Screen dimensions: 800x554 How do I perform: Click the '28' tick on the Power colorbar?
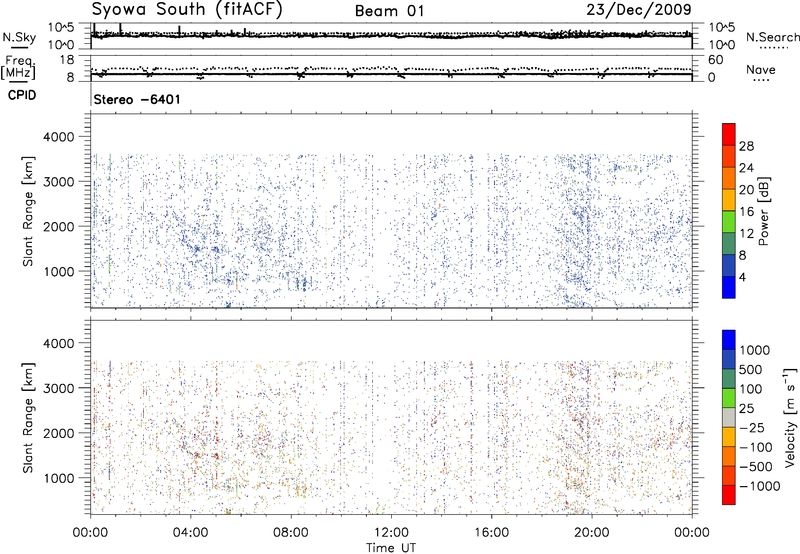pyautogui.click(x=746, y=146)
